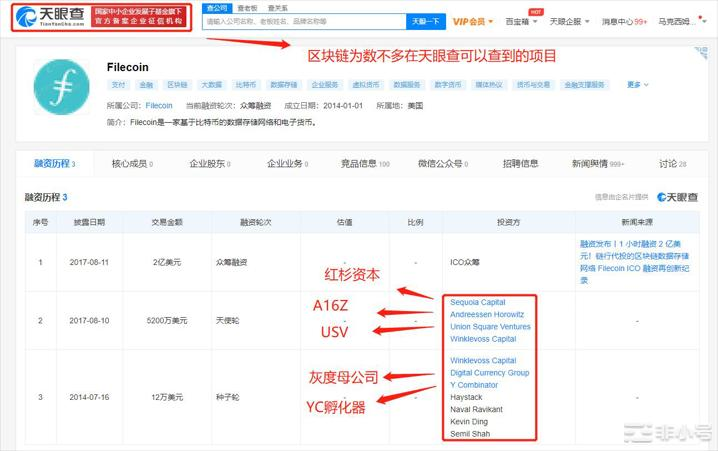This screenshot has width=718, height=451.
Task: Click the 企业服务 tag
Action: tap(325, 85)
